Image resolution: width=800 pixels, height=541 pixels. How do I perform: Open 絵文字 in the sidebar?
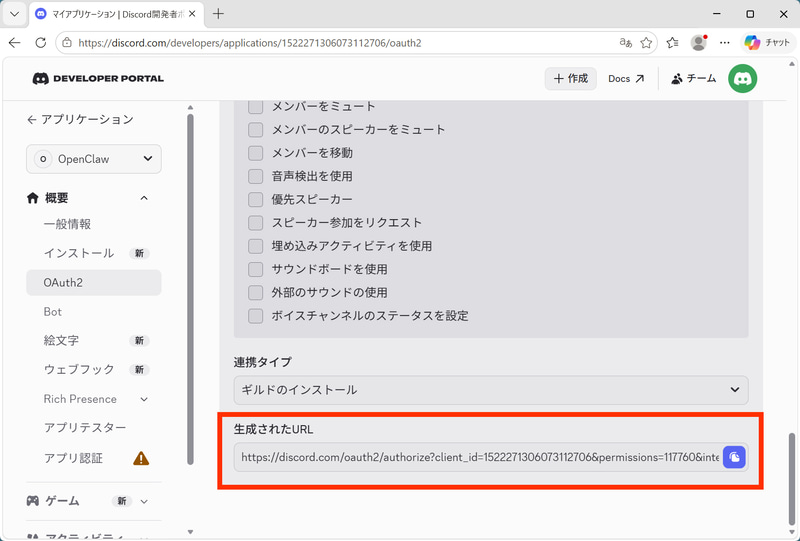coord(61,340)
